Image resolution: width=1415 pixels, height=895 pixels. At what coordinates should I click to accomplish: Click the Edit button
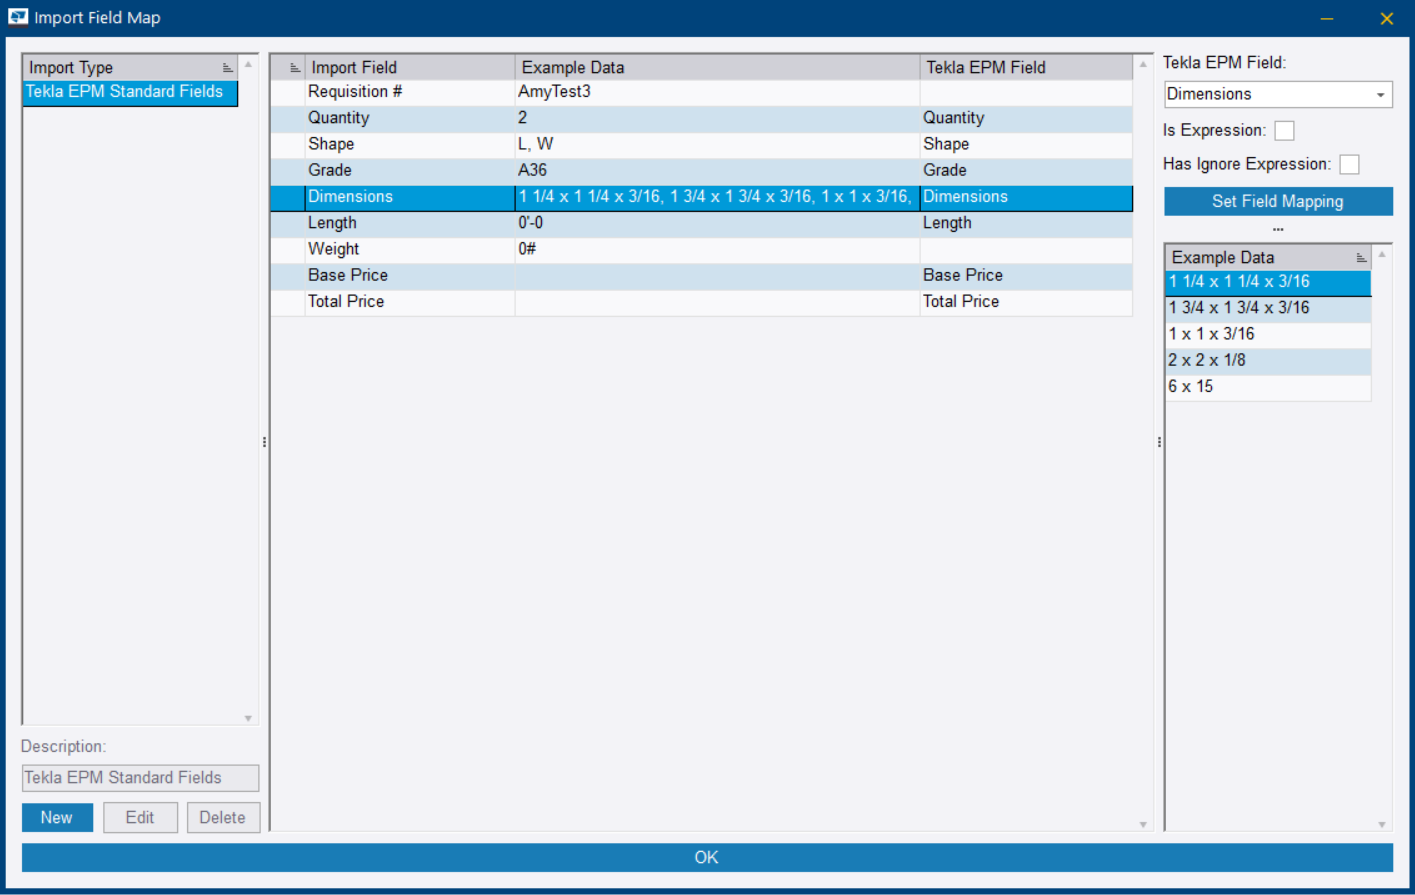[x=140, y=817]
